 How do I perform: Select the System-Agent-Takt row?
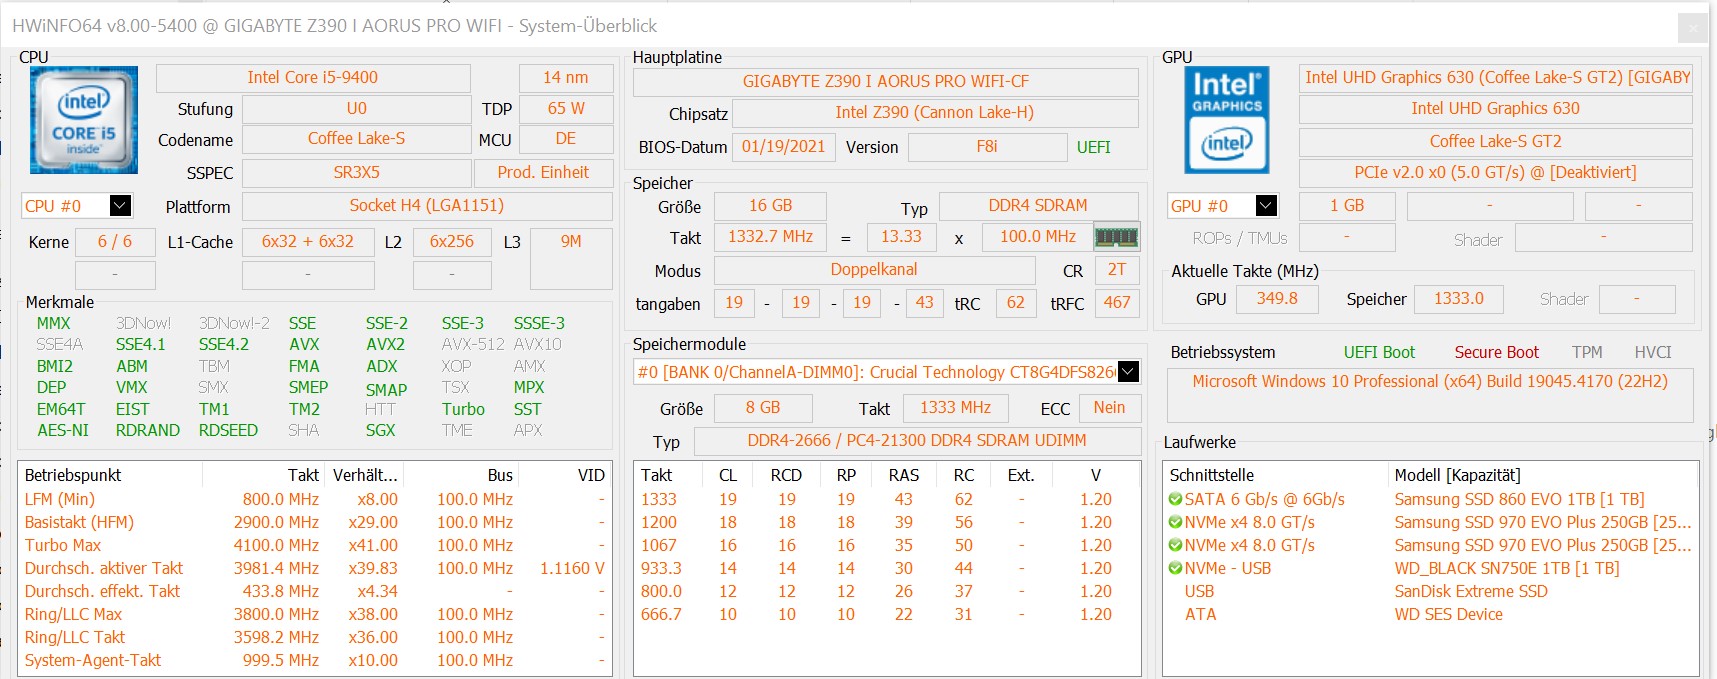point(315,660)
